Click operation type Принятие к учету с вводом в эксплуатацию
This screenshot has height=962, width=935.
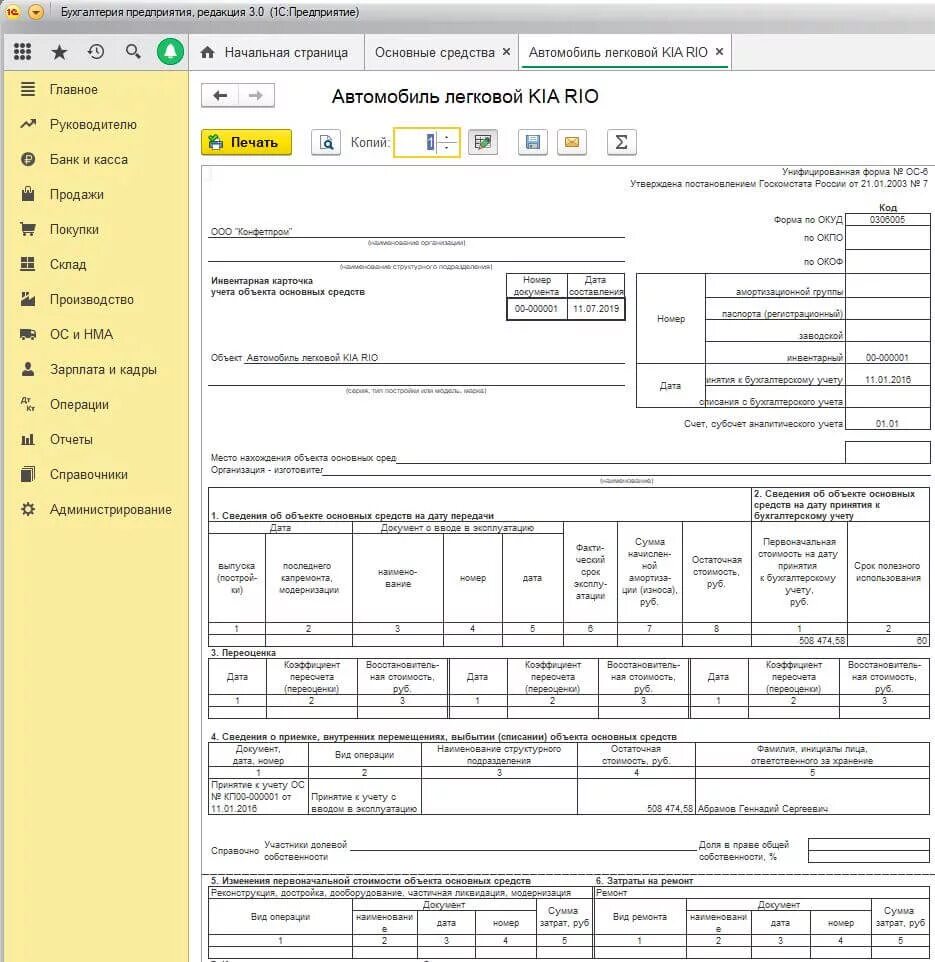click(x=364, y=797)
